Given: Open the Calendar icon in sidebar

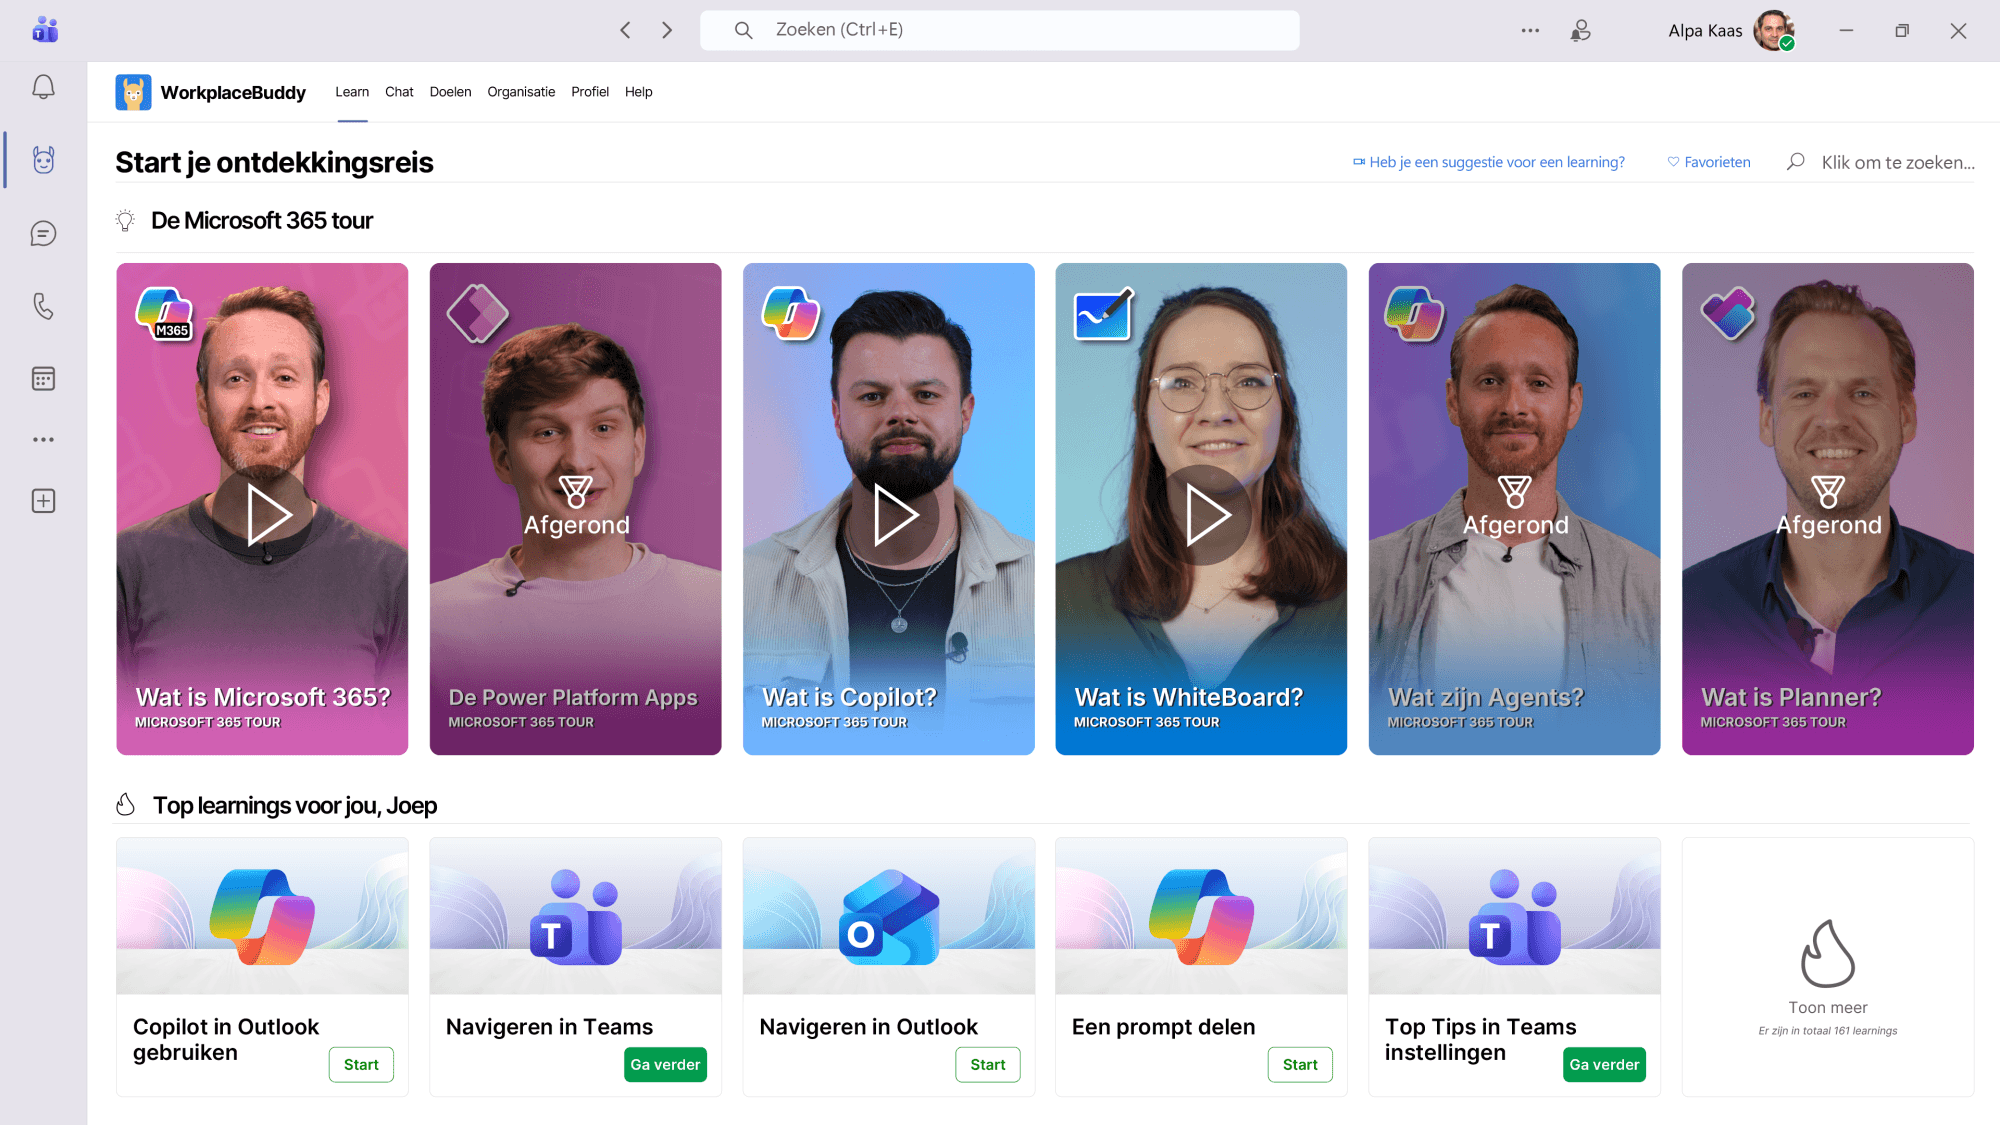Looking at the screenshot, I should point(43,379).
